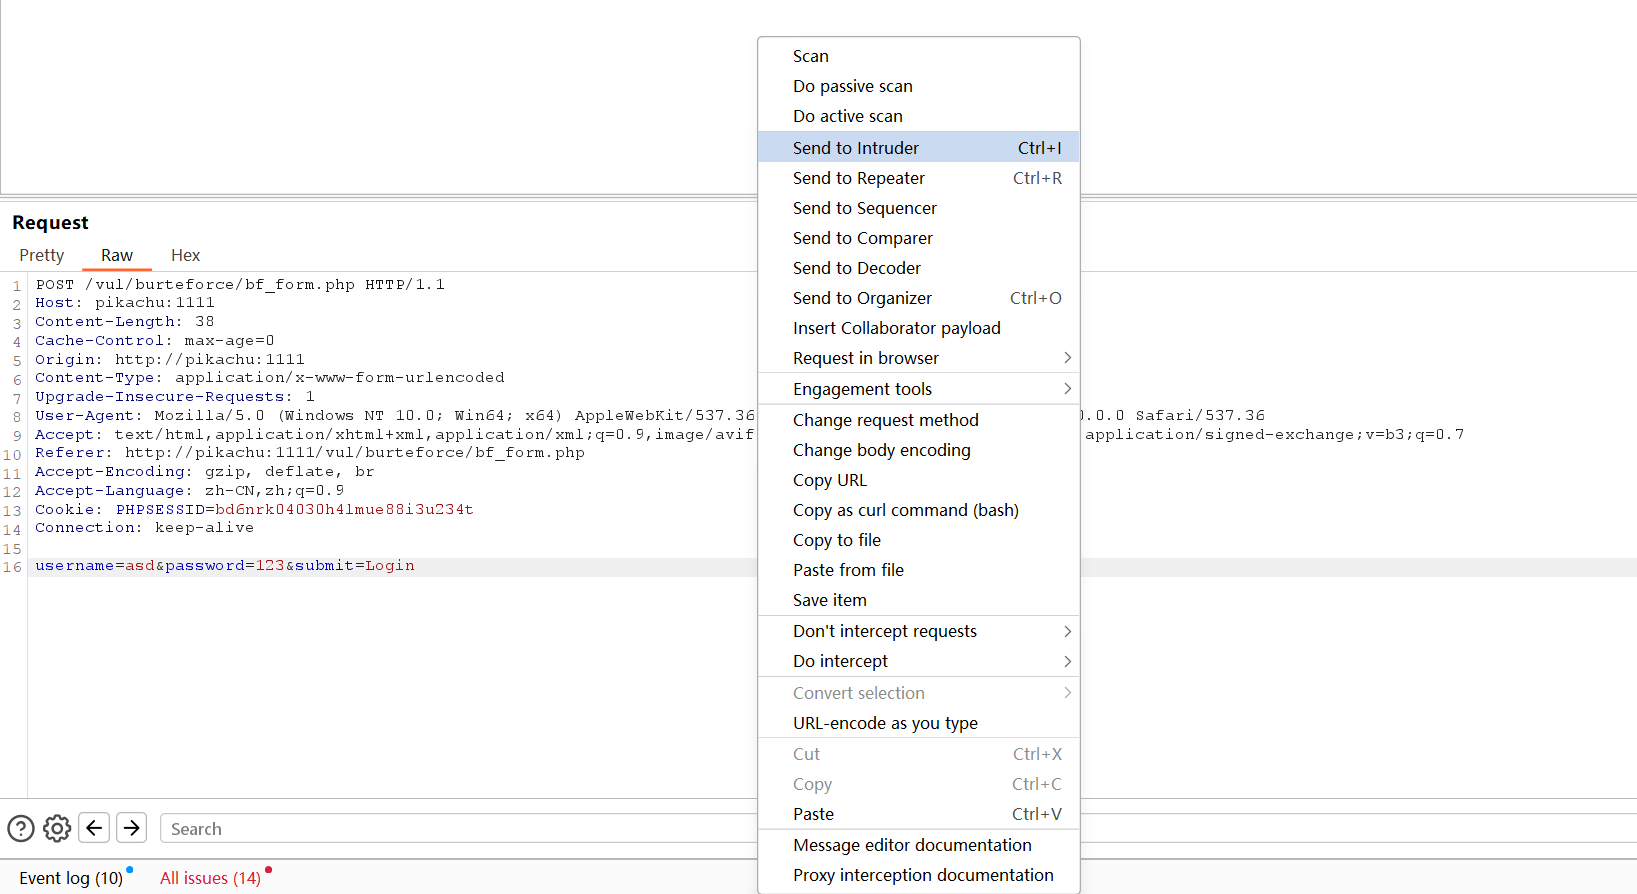The image size is (1637, 894).
Task: Switch to the Hex tab
Action: [x=185, y=256]
